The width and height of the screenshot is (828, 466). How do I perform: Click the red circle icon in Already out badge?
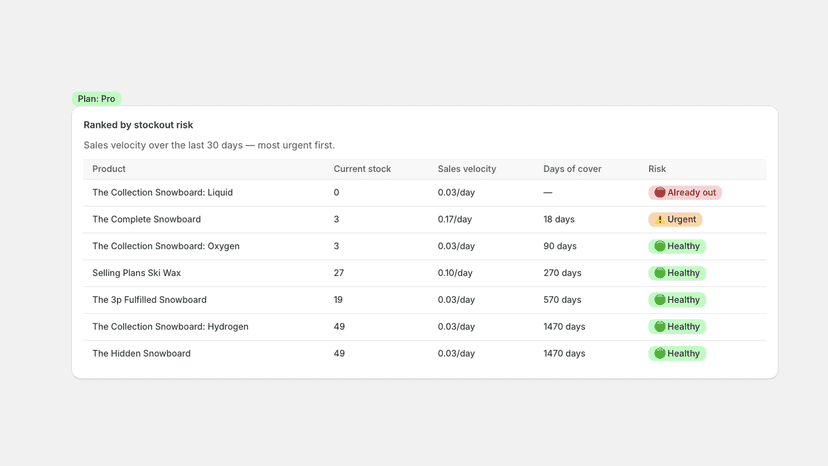click(x=660, y=192)
